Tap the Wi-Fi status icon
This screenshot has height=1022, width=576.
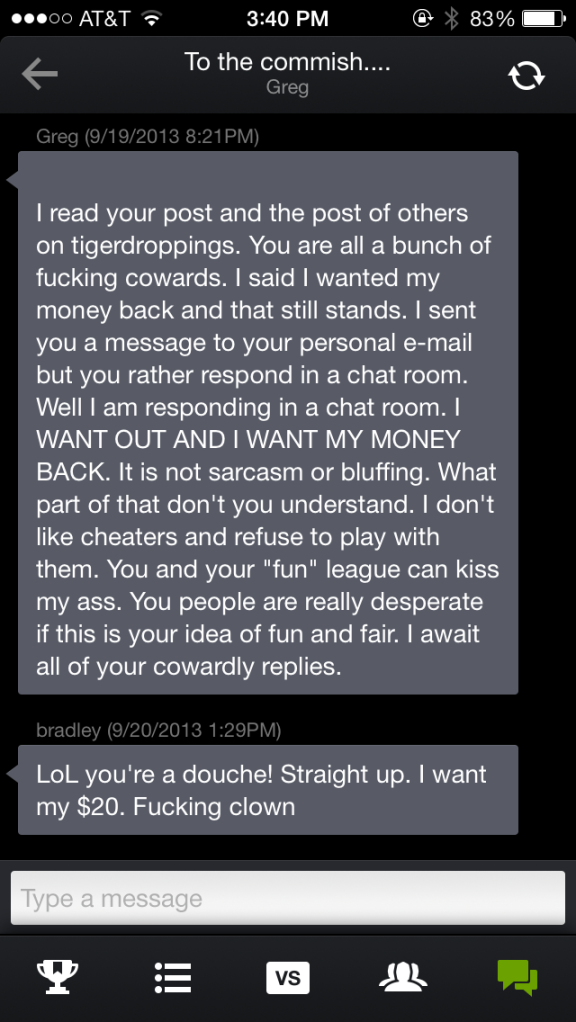point(152,18)
